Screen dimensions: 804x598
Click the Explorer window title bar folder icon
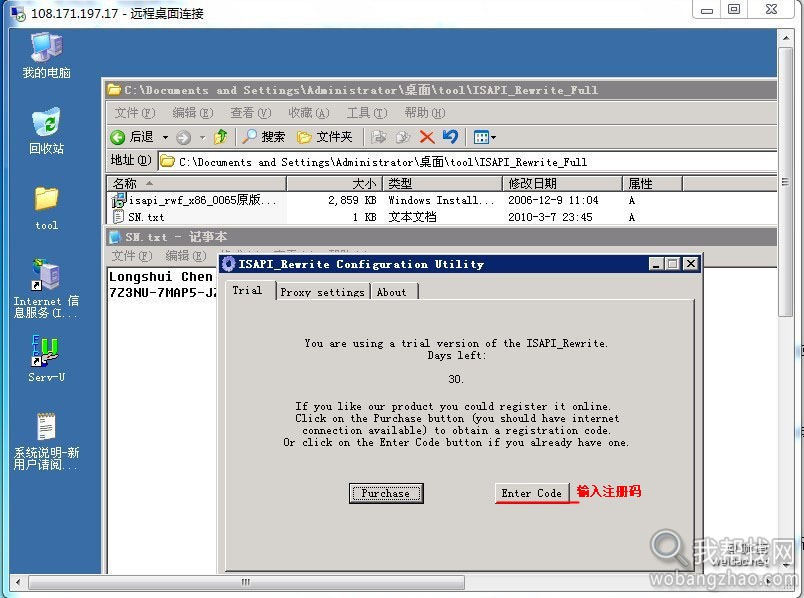[x=114, y=90]
